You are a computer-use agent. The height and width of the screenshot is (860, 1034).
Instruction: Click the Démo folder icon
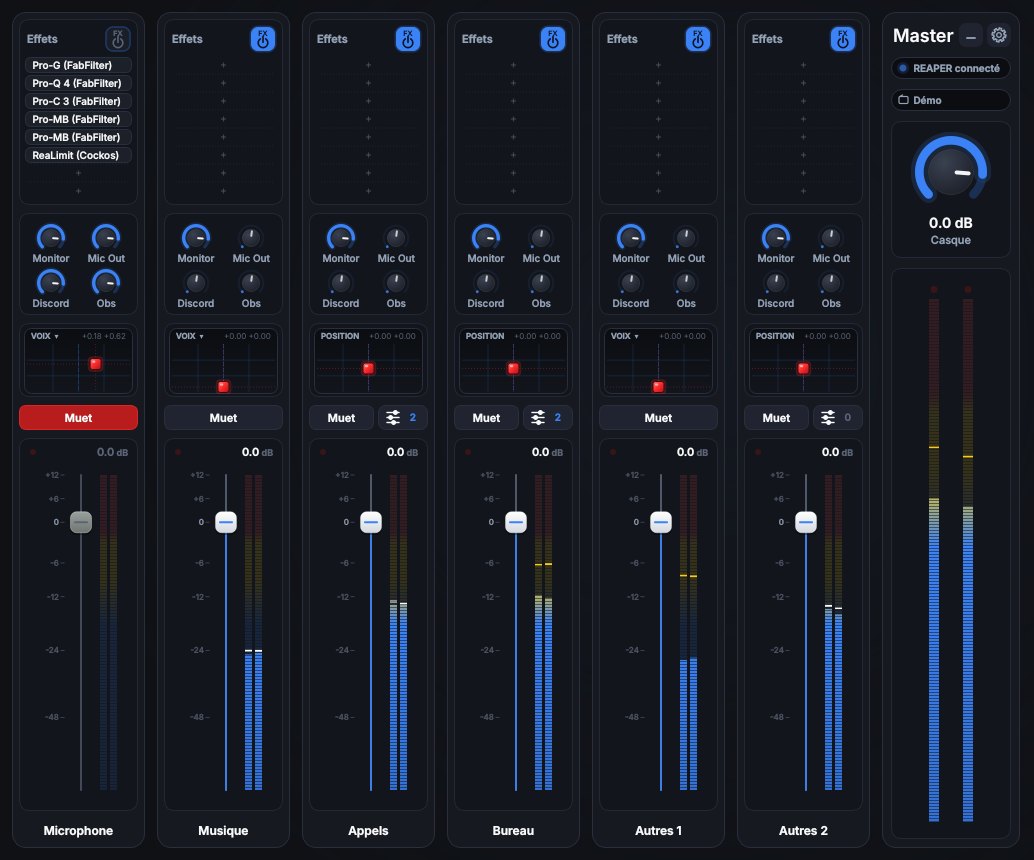point(903,100)
